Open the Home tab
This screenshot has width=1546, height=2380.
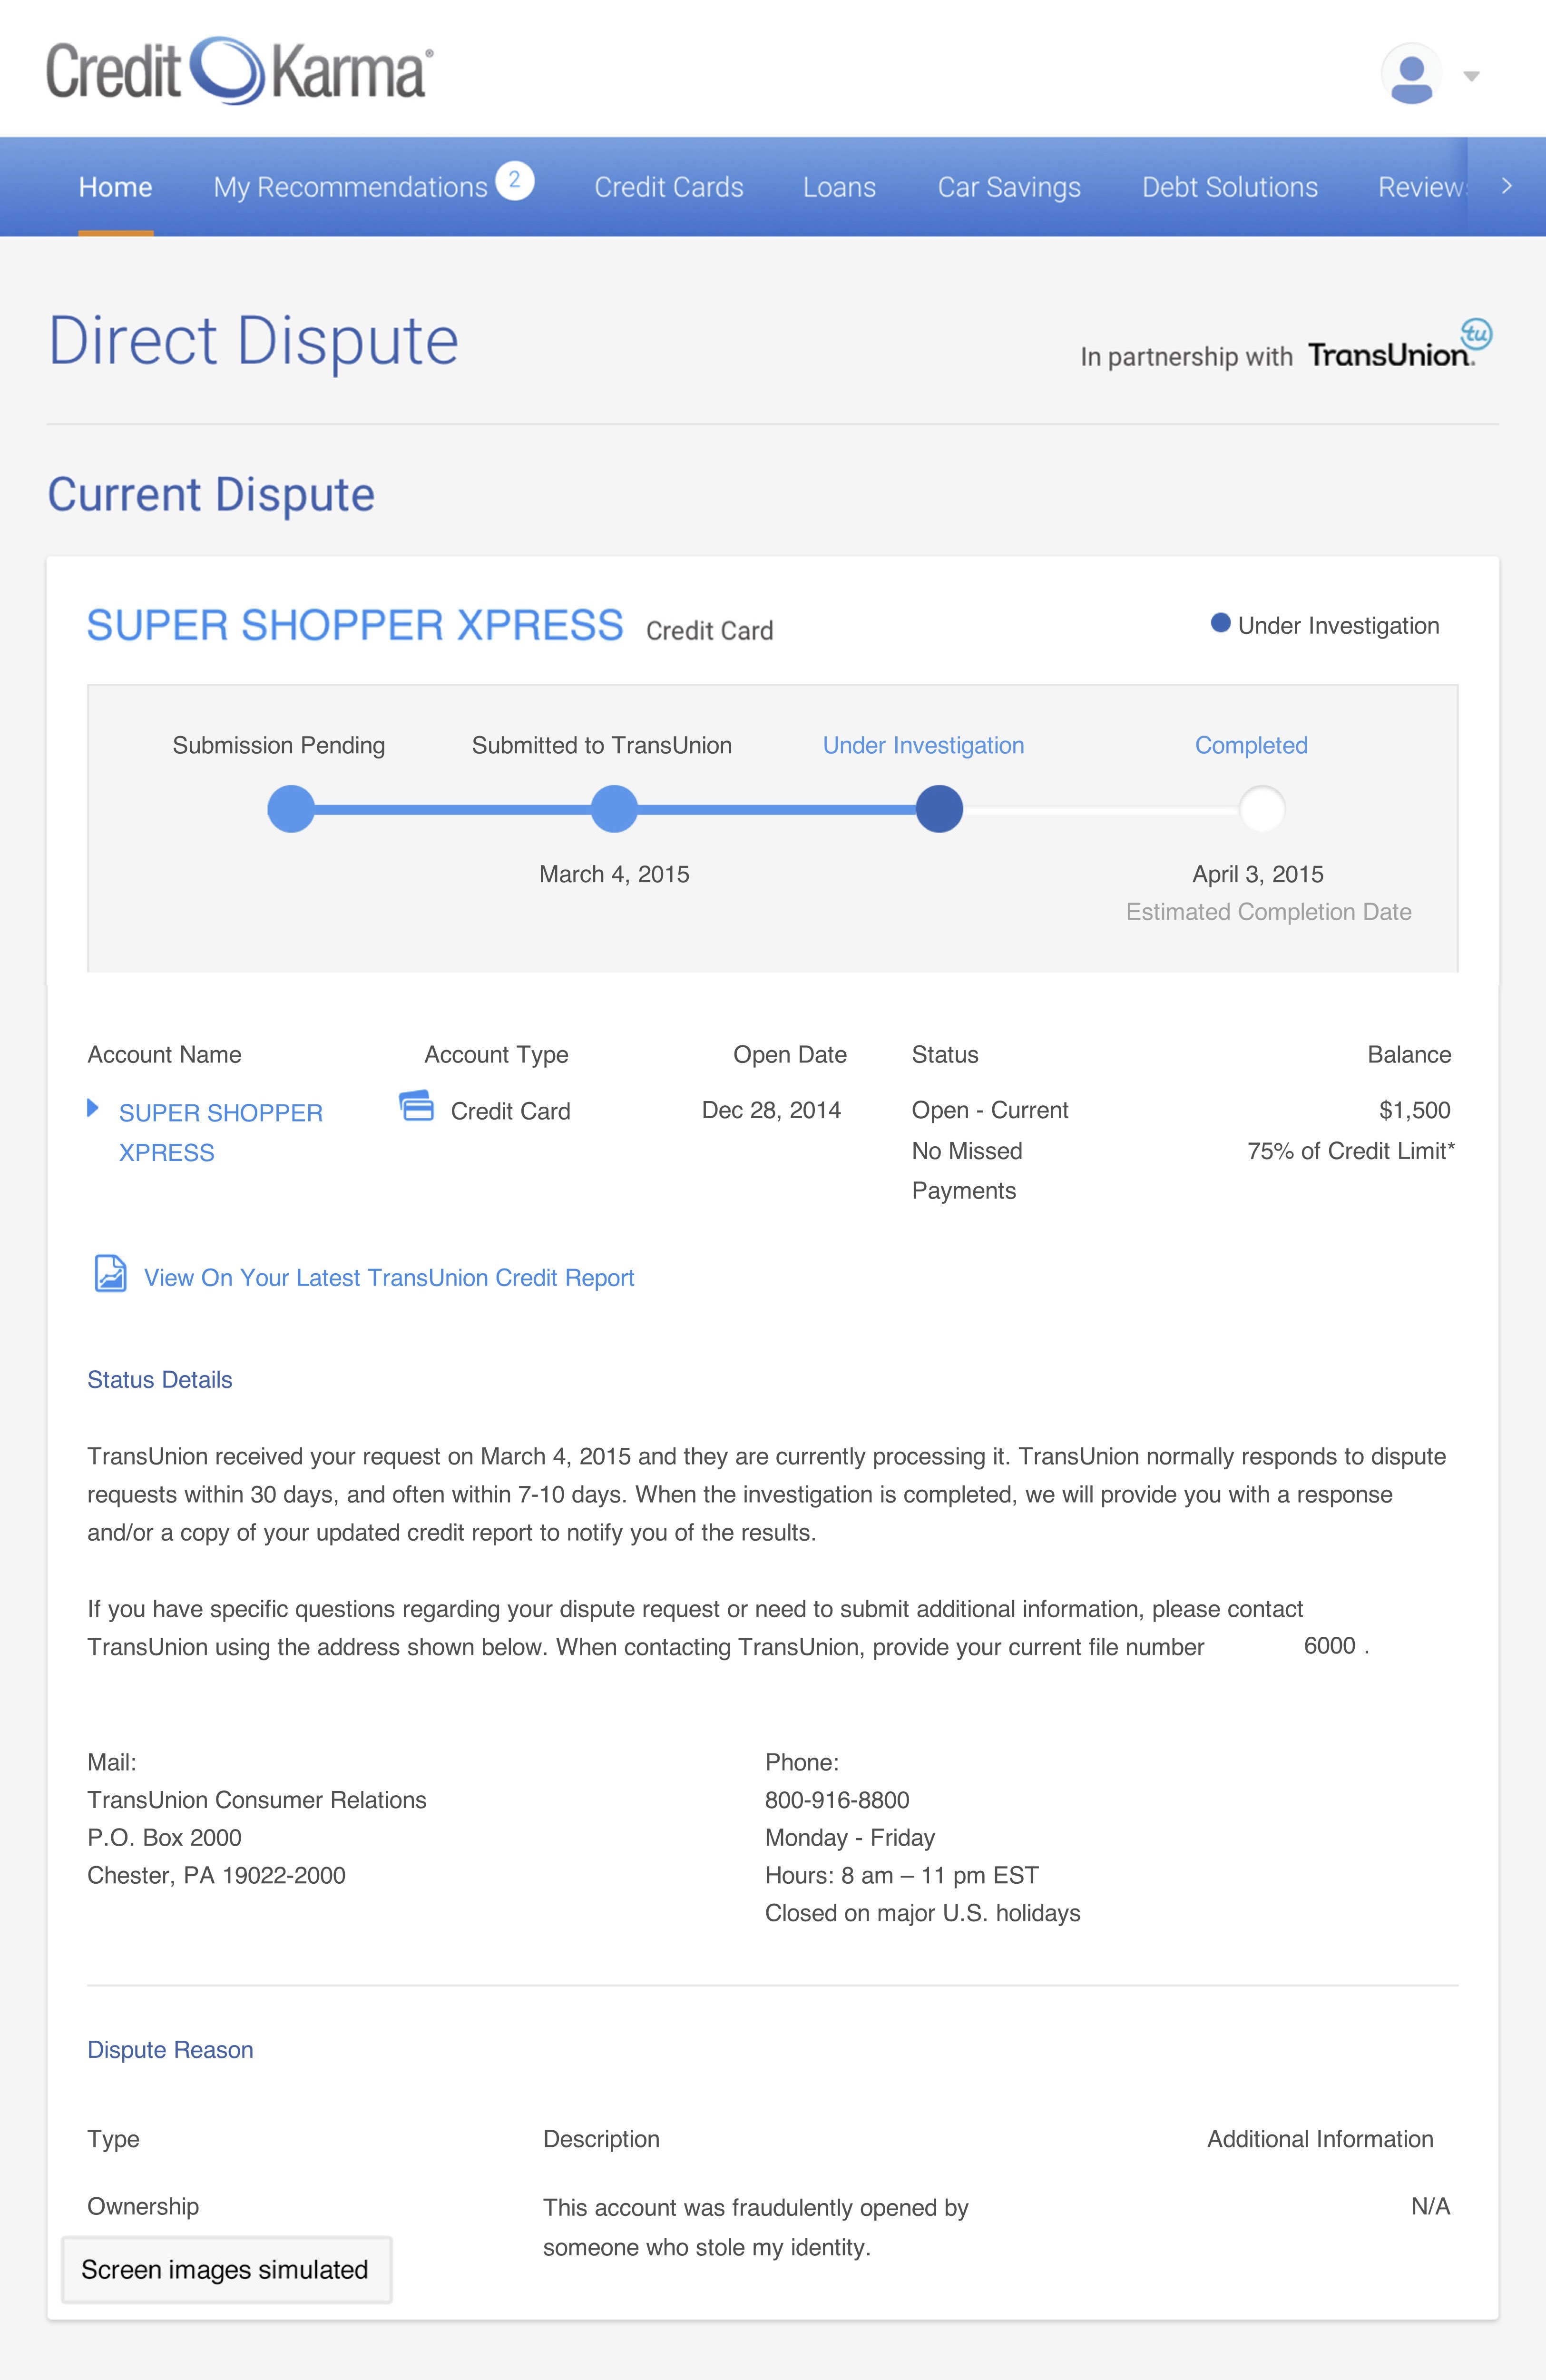pos(116,187)
